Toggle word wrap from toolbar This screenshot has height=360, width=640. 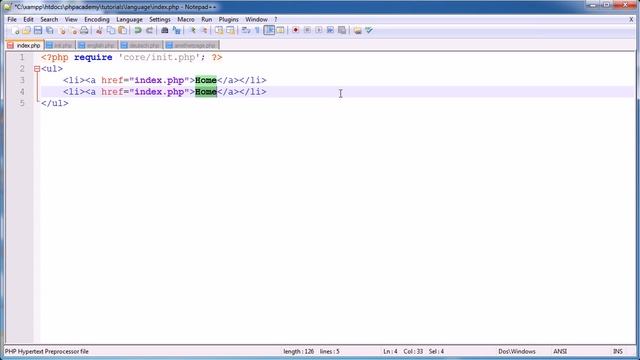tap(246, 31)
